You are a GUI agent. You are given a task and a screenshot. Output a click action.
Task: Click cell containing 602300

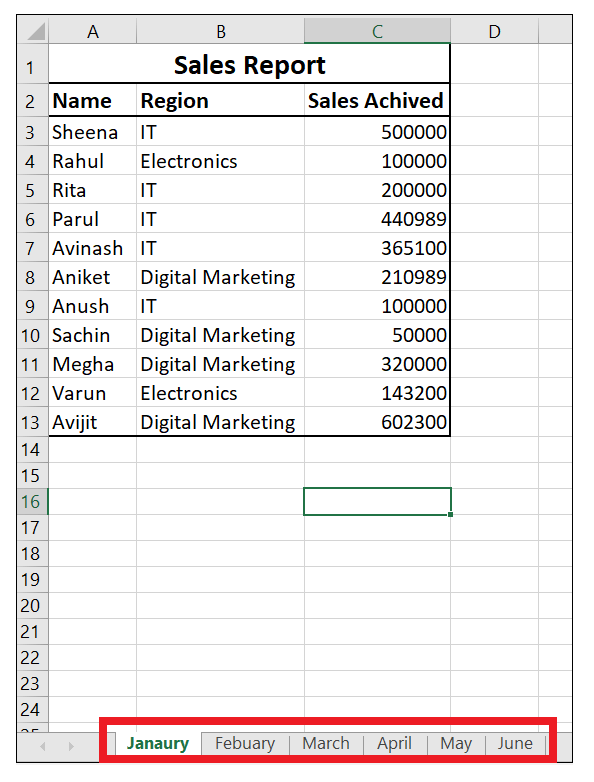pyautogui.click(x=377, y=422)
